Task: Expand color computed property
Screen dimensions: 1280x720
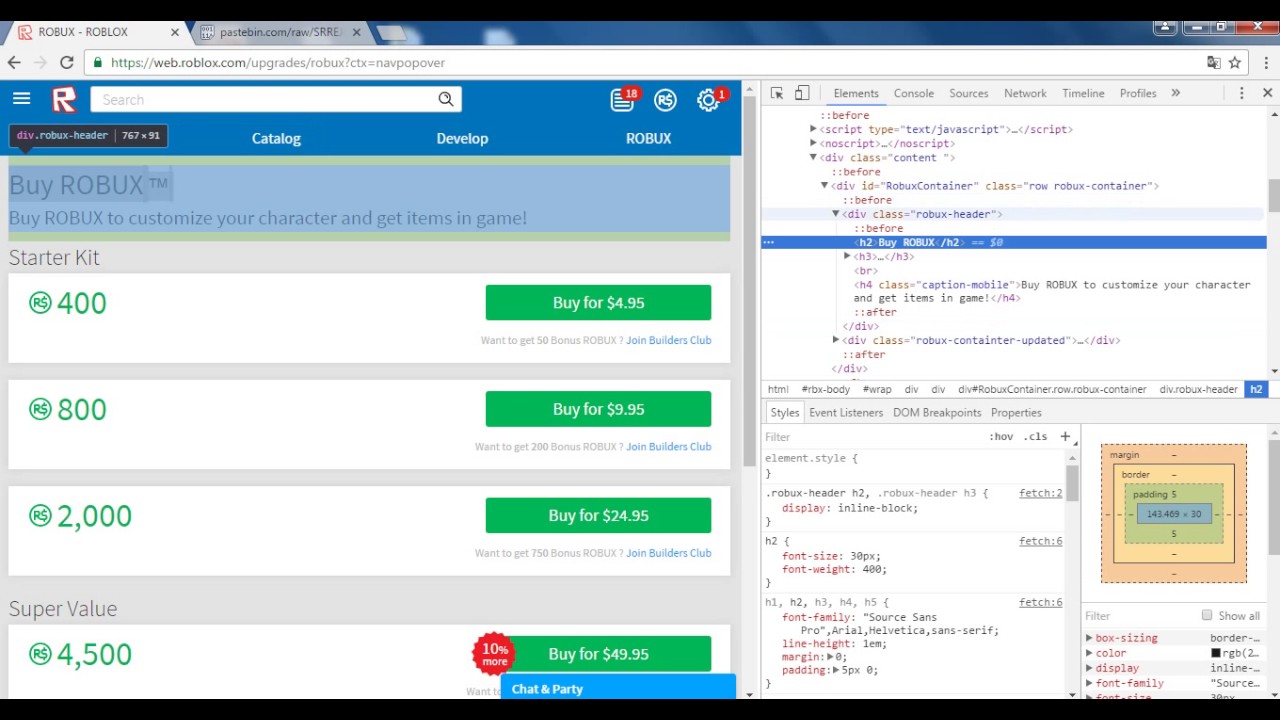Action: coord(1089,653)
